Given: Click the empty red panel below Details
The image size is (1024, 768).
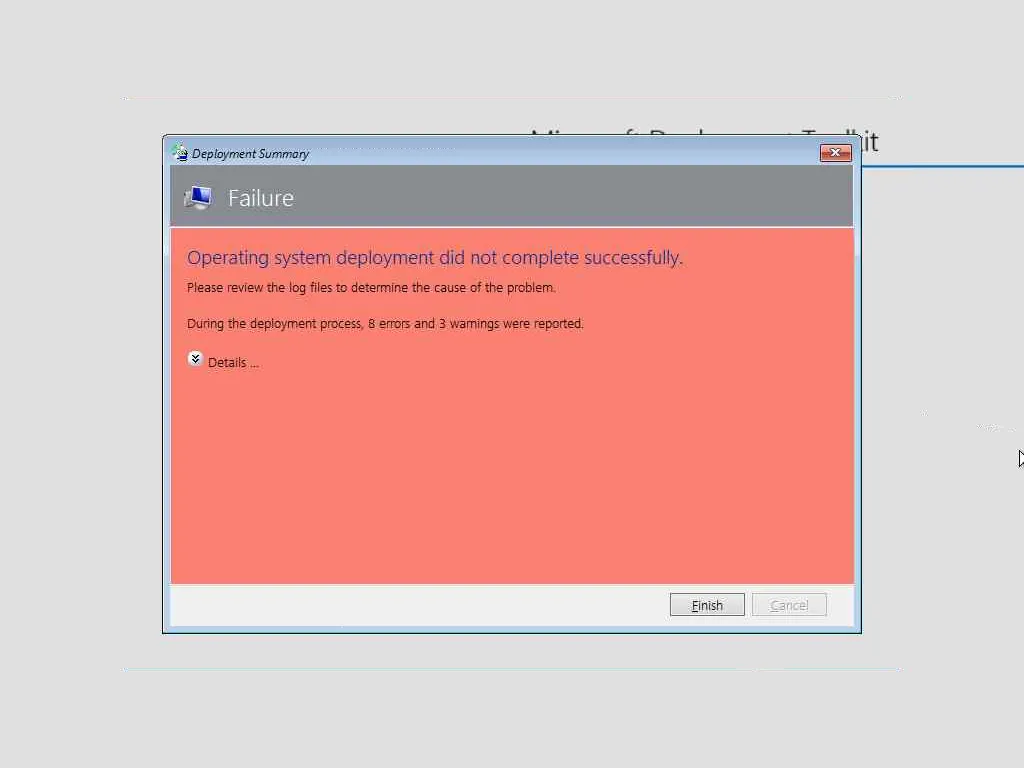Looking at the screenshot, I should [x=512, y=477].
